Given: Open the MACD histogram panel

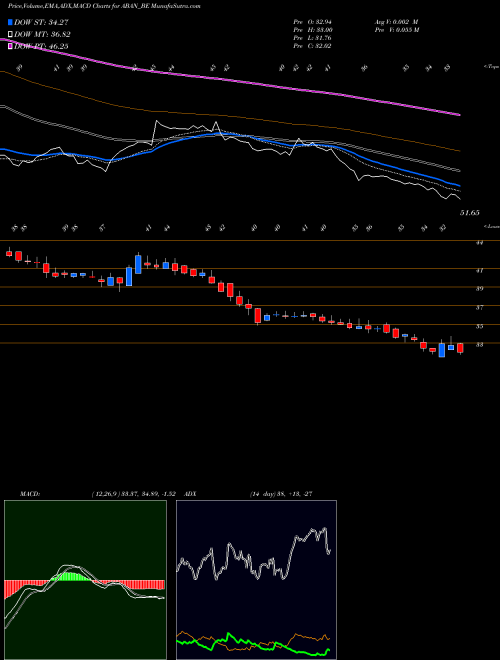Looking at the screenshot, I should 85,580.
